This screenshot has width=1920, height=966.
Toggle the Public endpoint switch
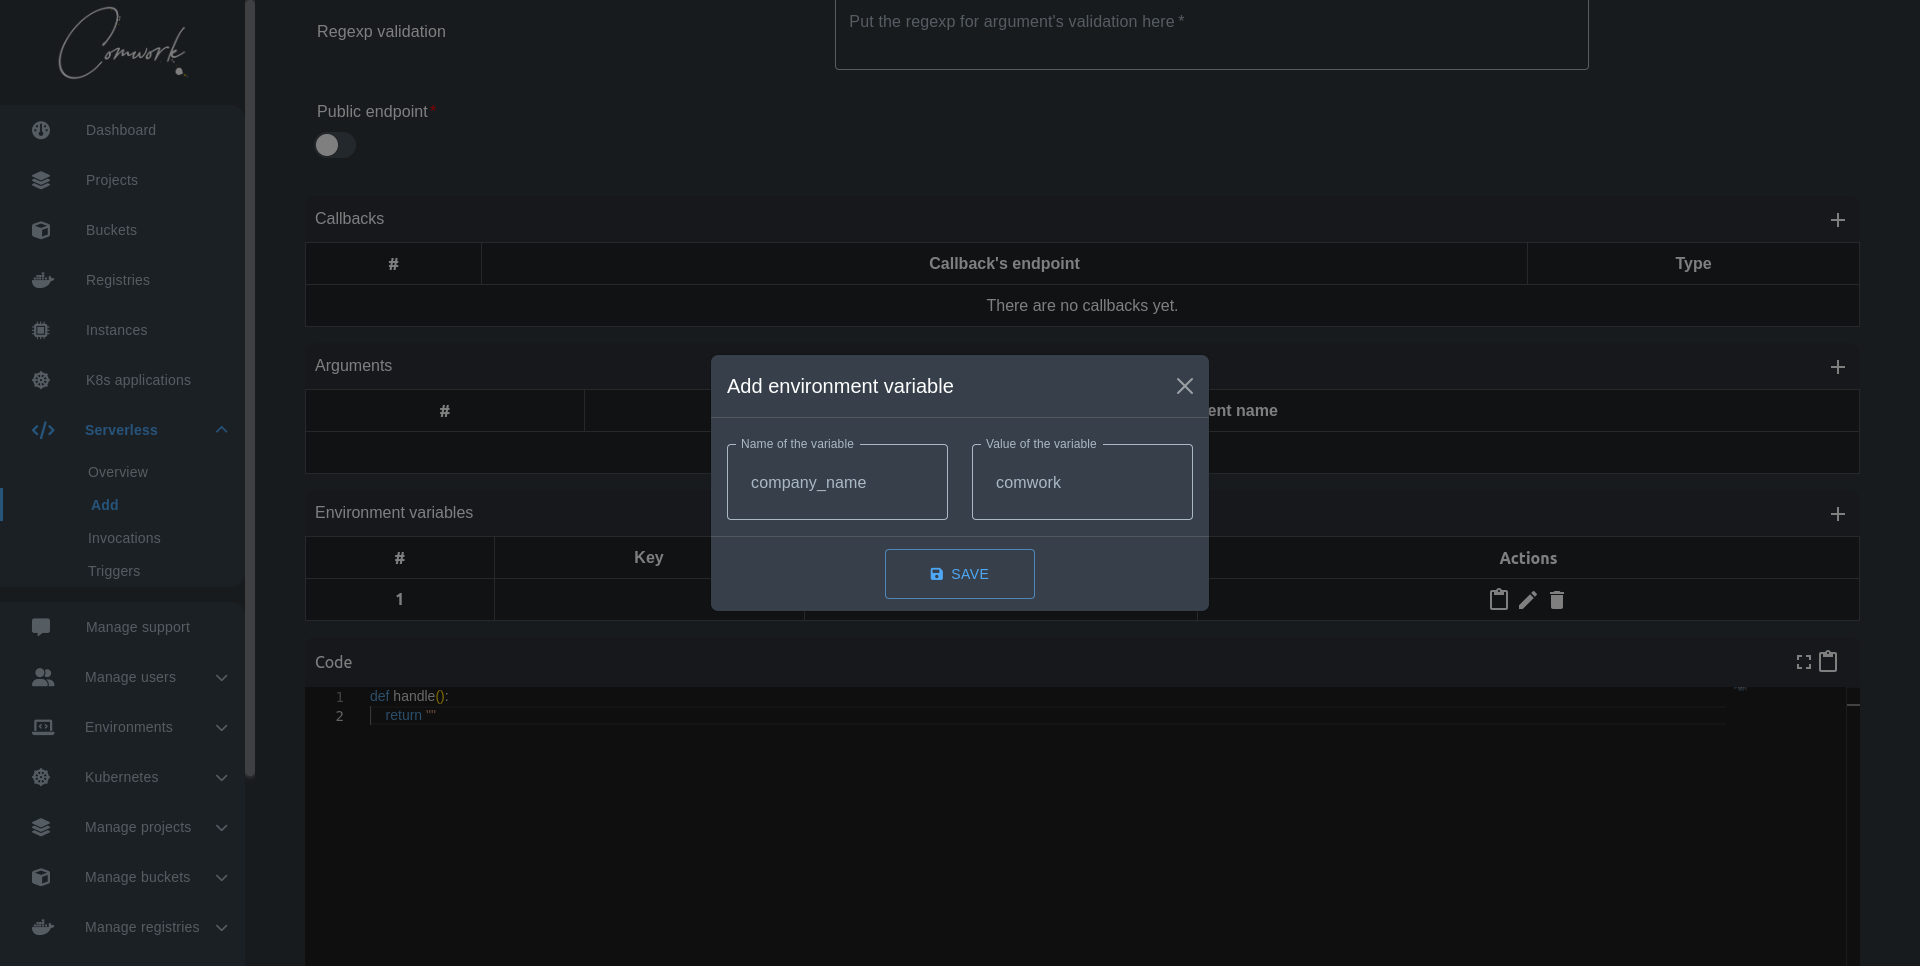pyautogui.click(x=335, y=145)
